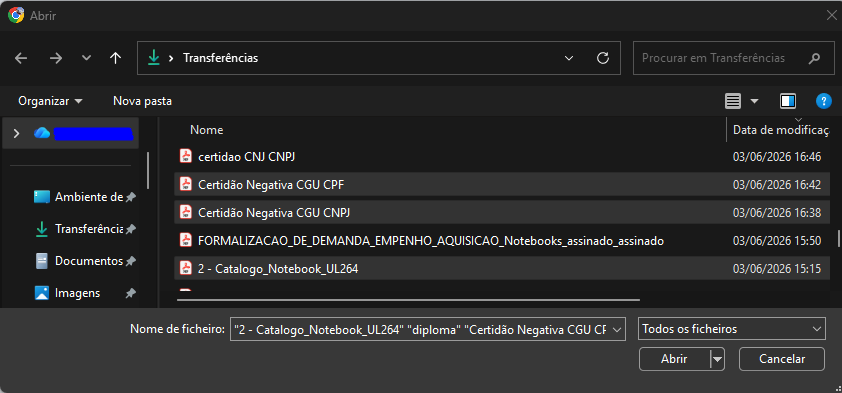842x393 pixels.
Task: Click date 03/06/2026 15:50
Action: pyautogui.click(x=777, y=241)
